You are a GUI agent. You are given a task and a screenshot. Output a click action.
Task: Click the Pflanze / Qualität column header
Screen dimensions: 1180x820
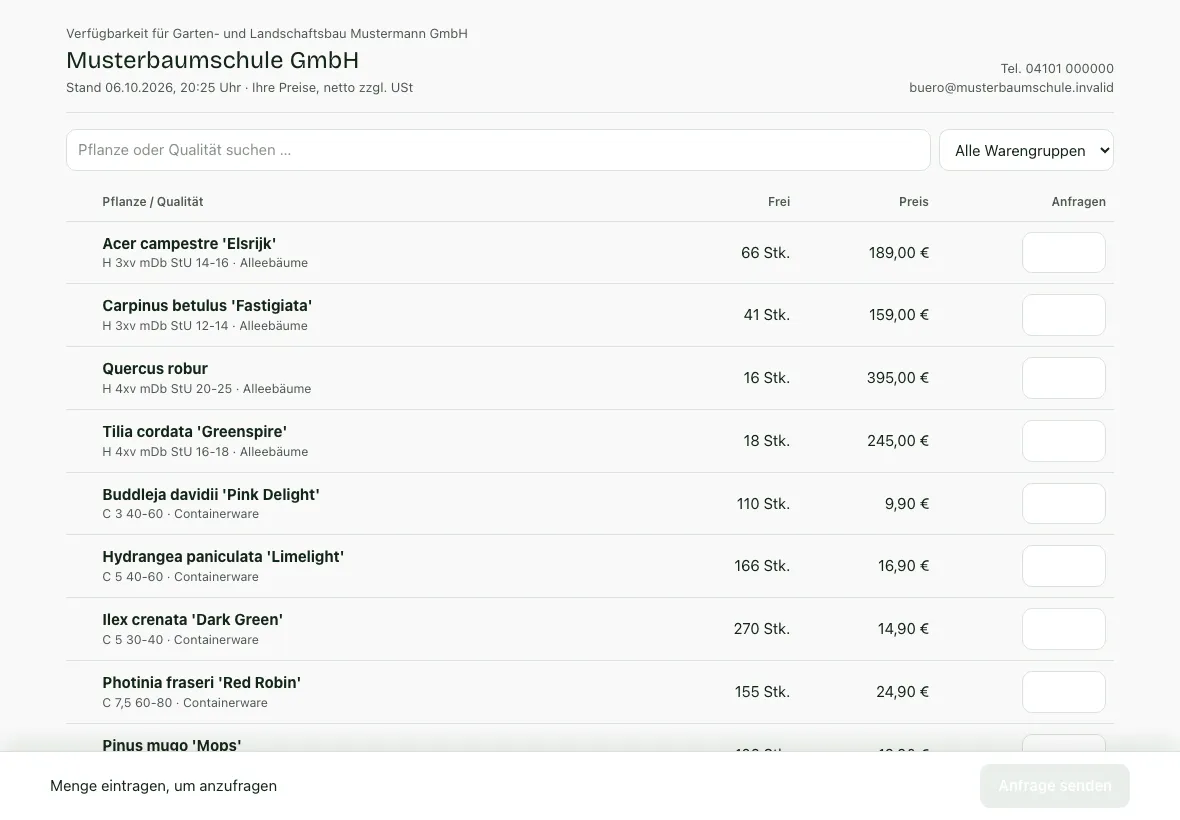coord(153,202)
